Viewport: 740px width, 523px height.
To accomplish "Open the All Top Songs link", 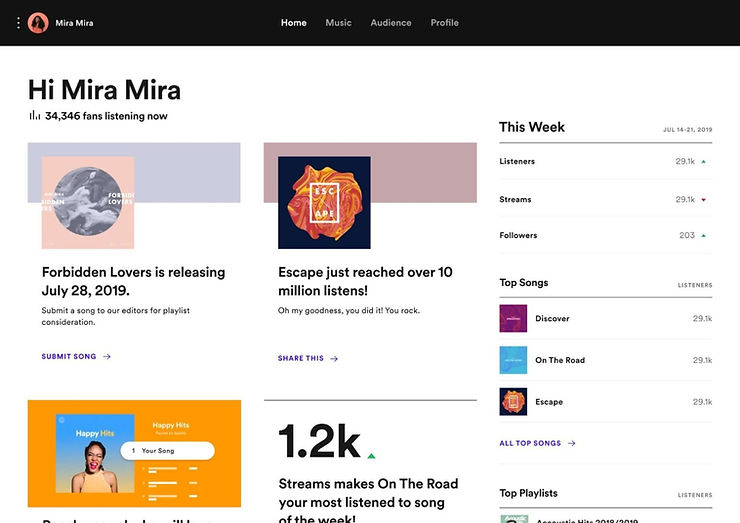I will coord(530,443).
